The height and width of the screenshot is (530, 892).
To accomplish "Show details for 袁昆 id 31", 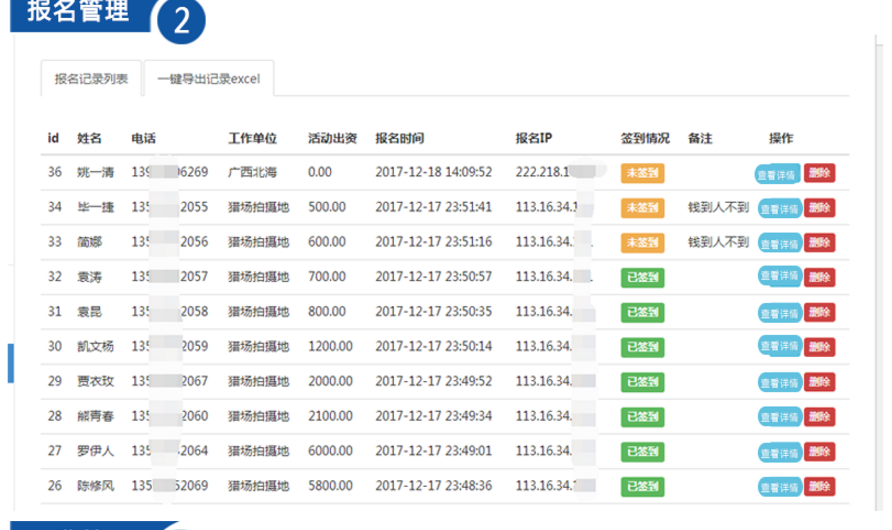I will point(779,313).
